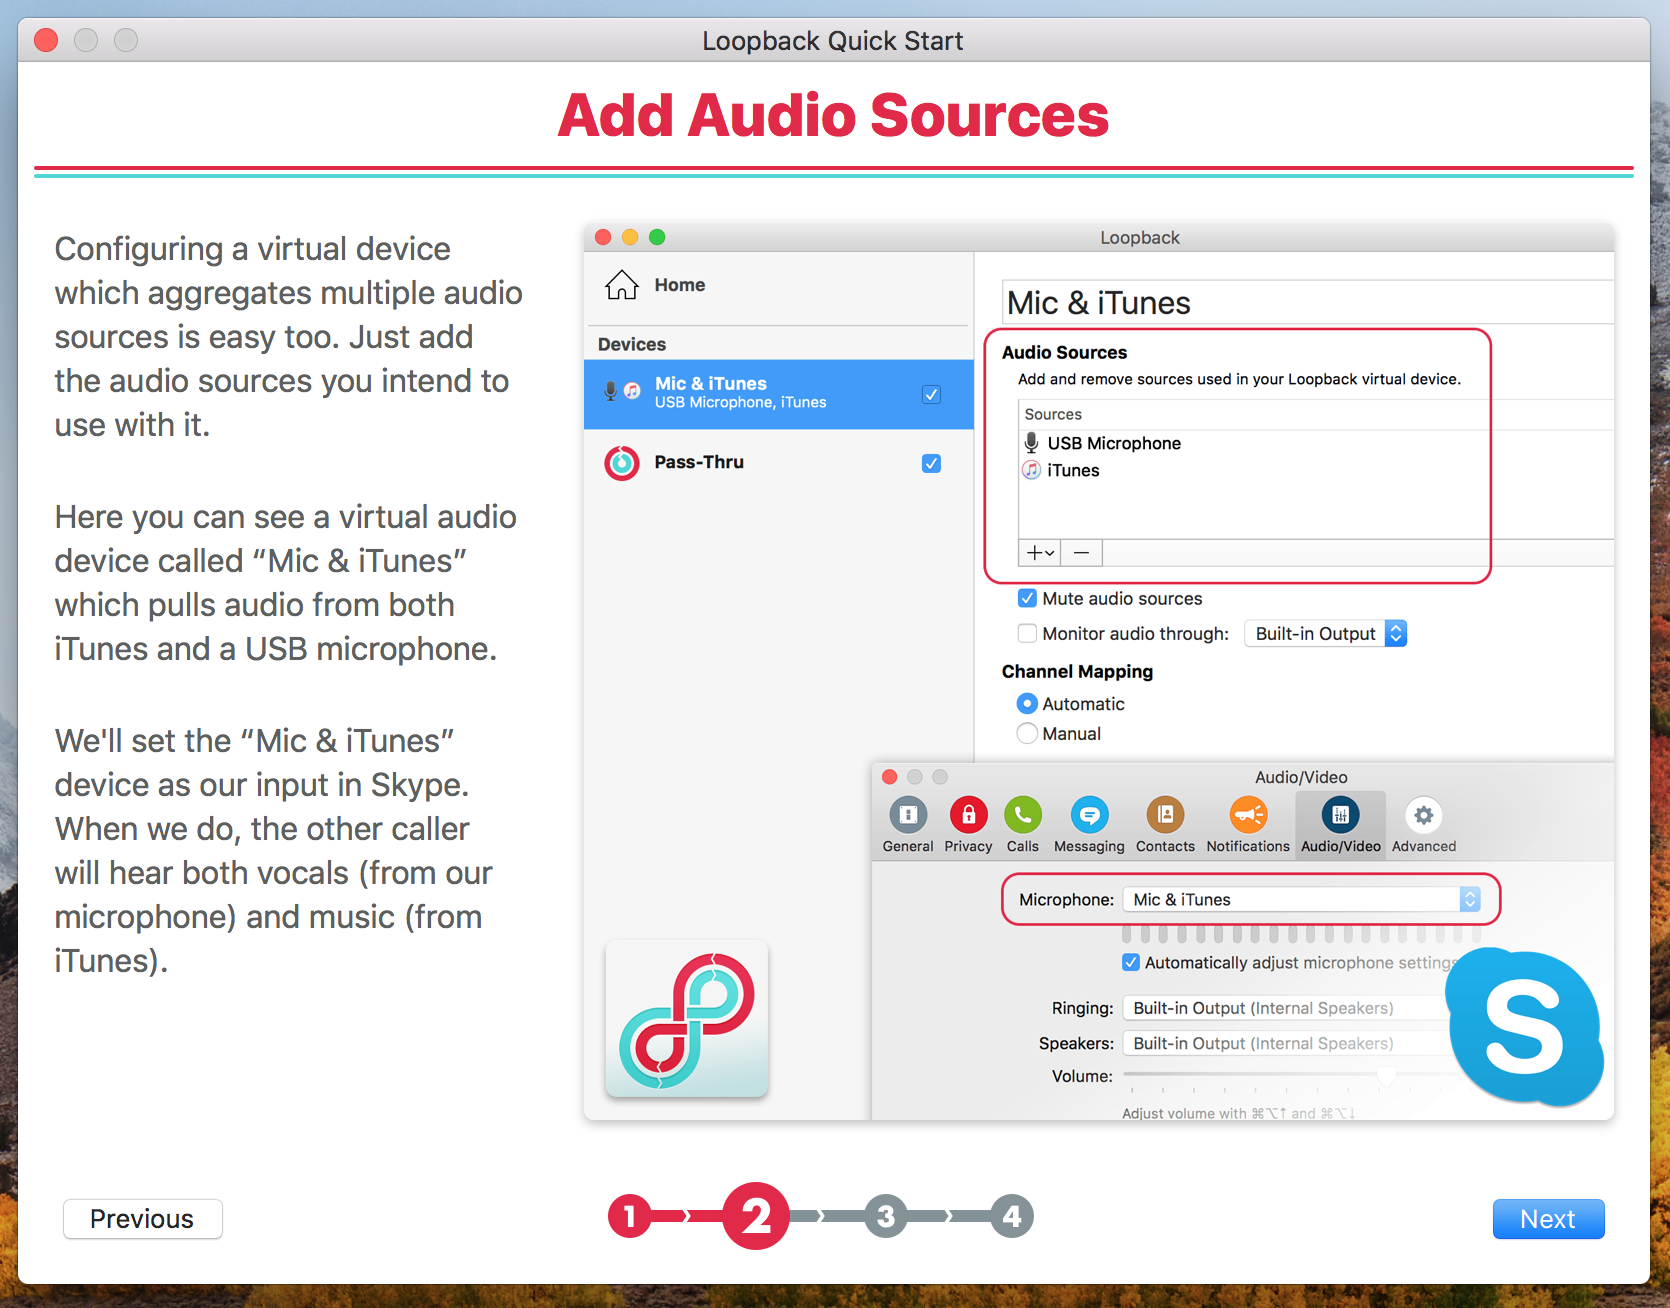Viewport: 1670px width, 1308px height.
Task: Select the Automatic channel mapping radio
Action: [1027, 704]
